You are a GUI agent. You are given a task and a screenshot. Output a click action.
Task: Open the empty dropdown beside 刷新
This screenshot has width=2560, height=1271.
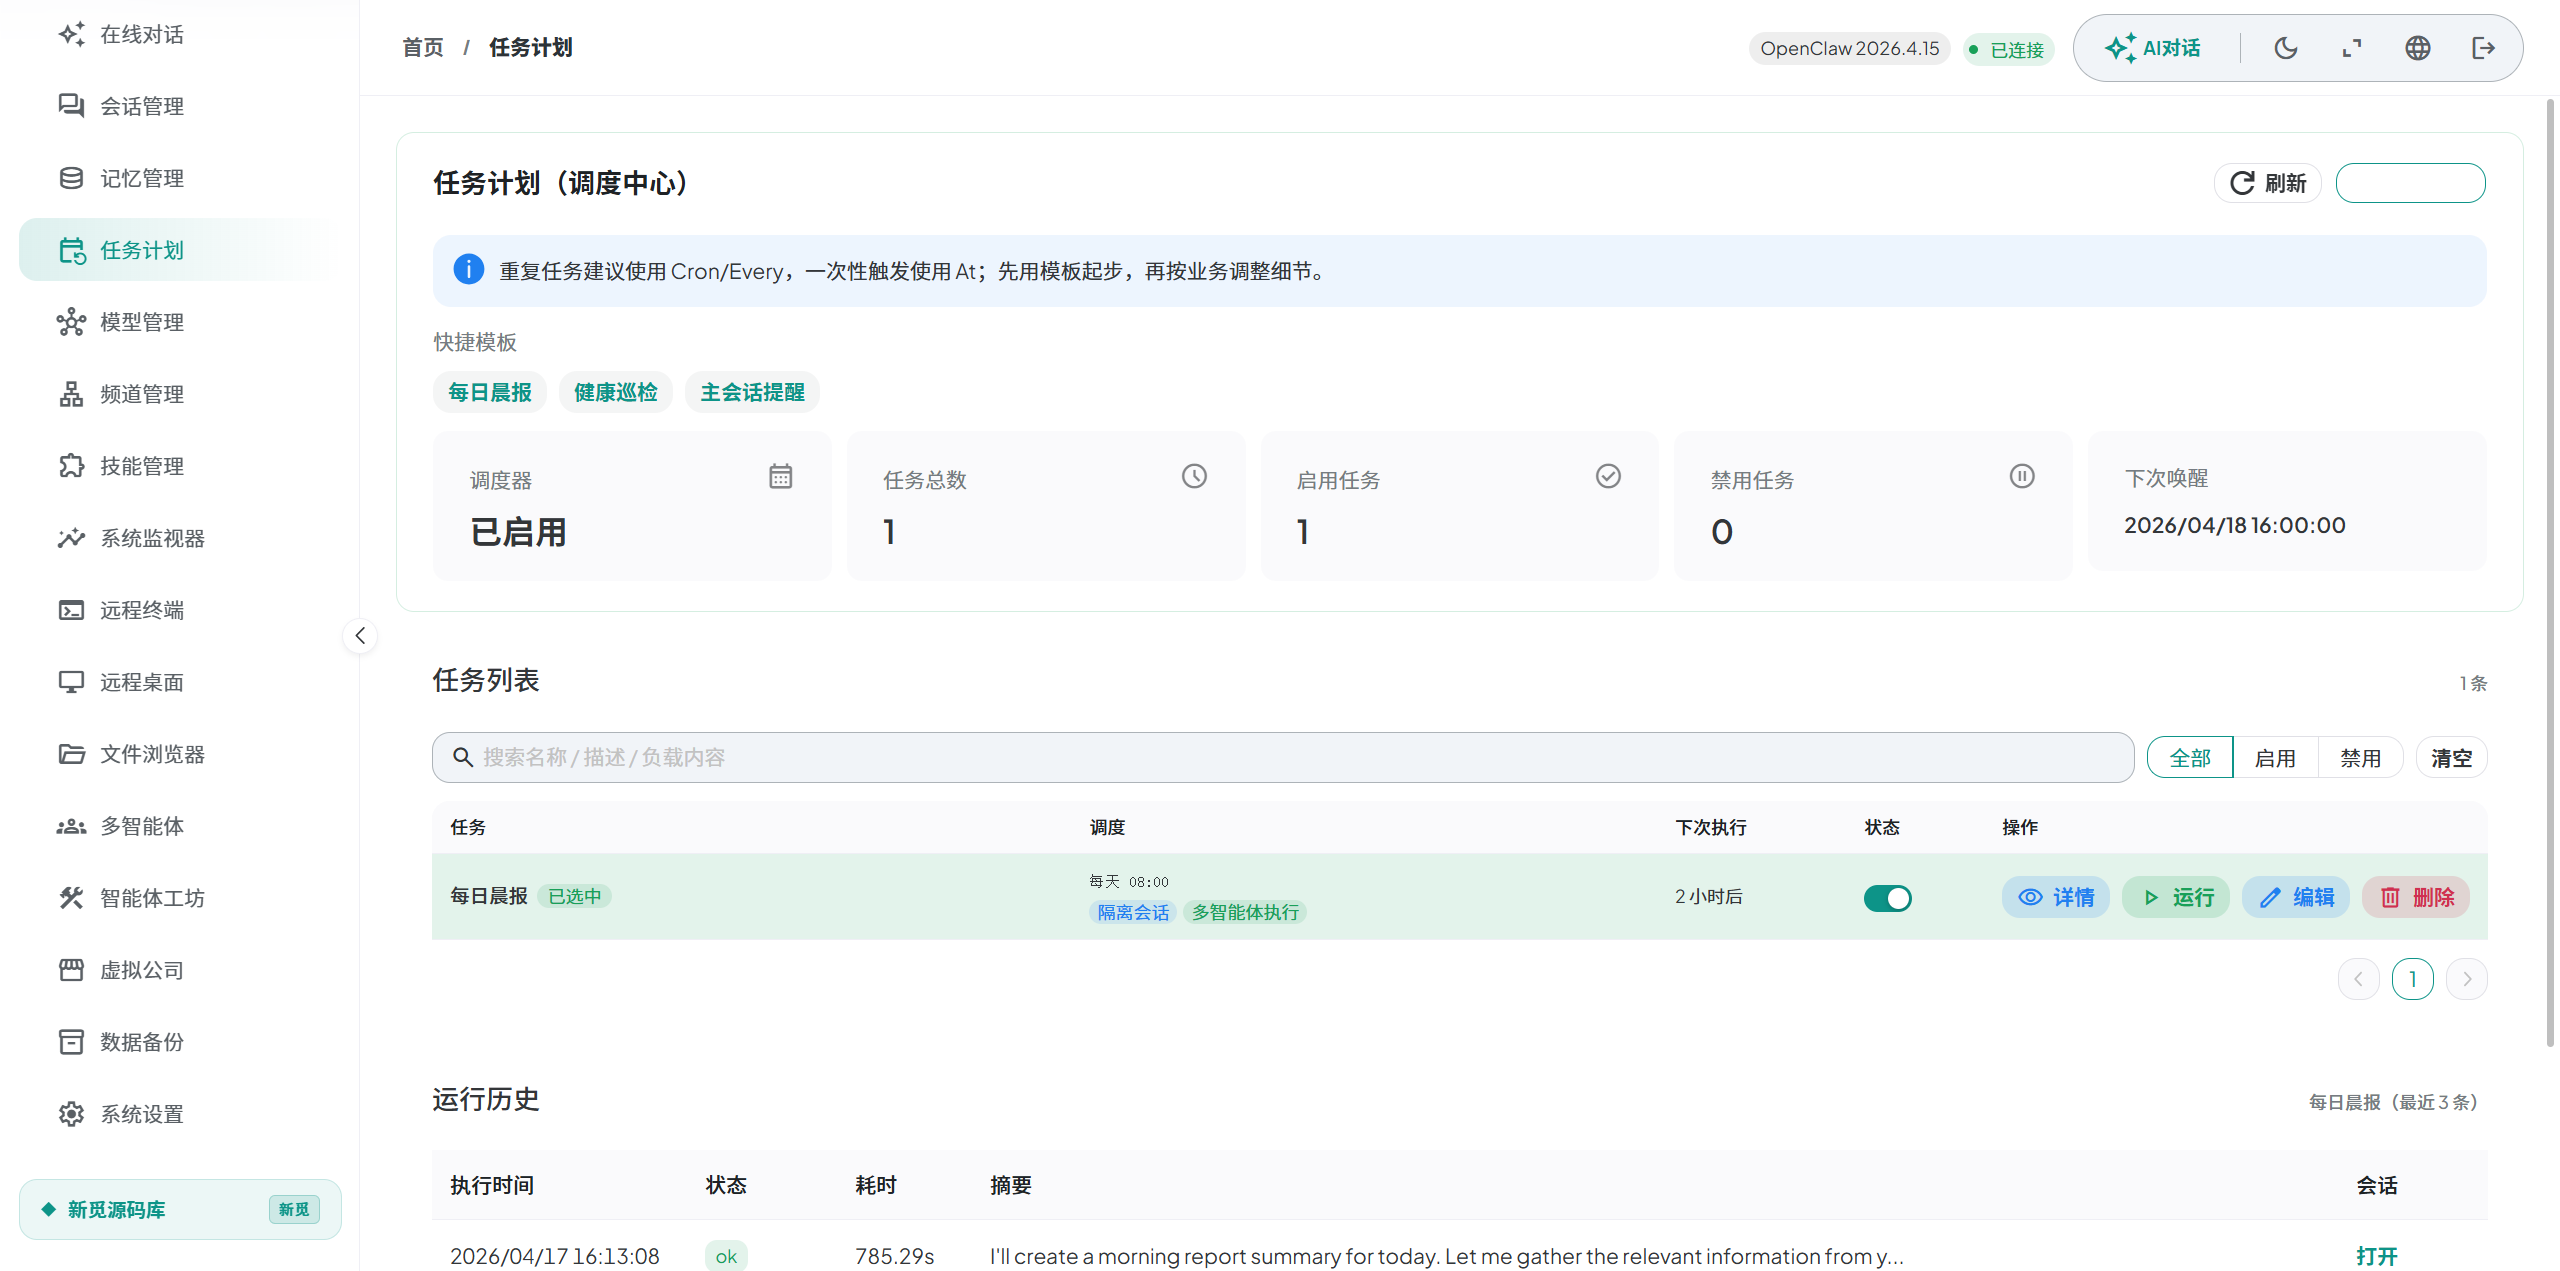coord(2410,183)
